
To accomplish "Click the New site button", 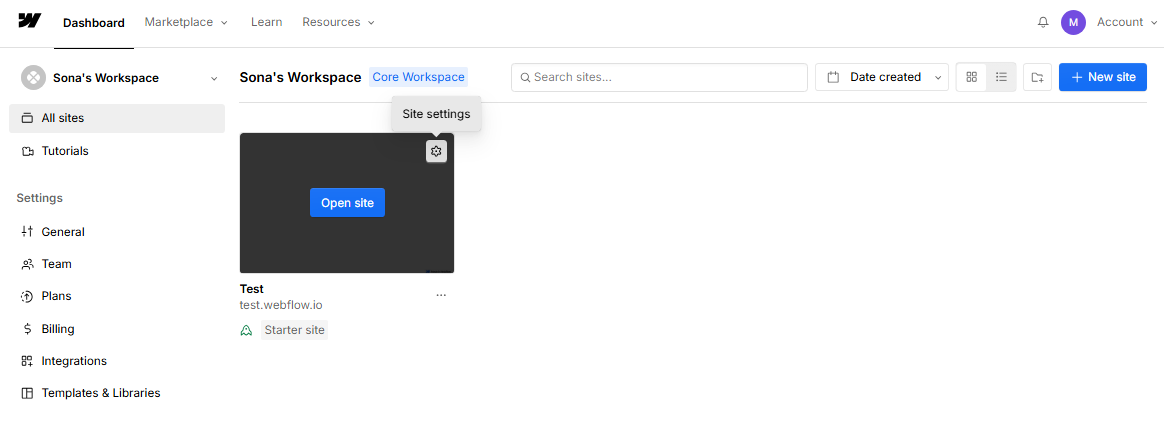I will pos(1103,77).
